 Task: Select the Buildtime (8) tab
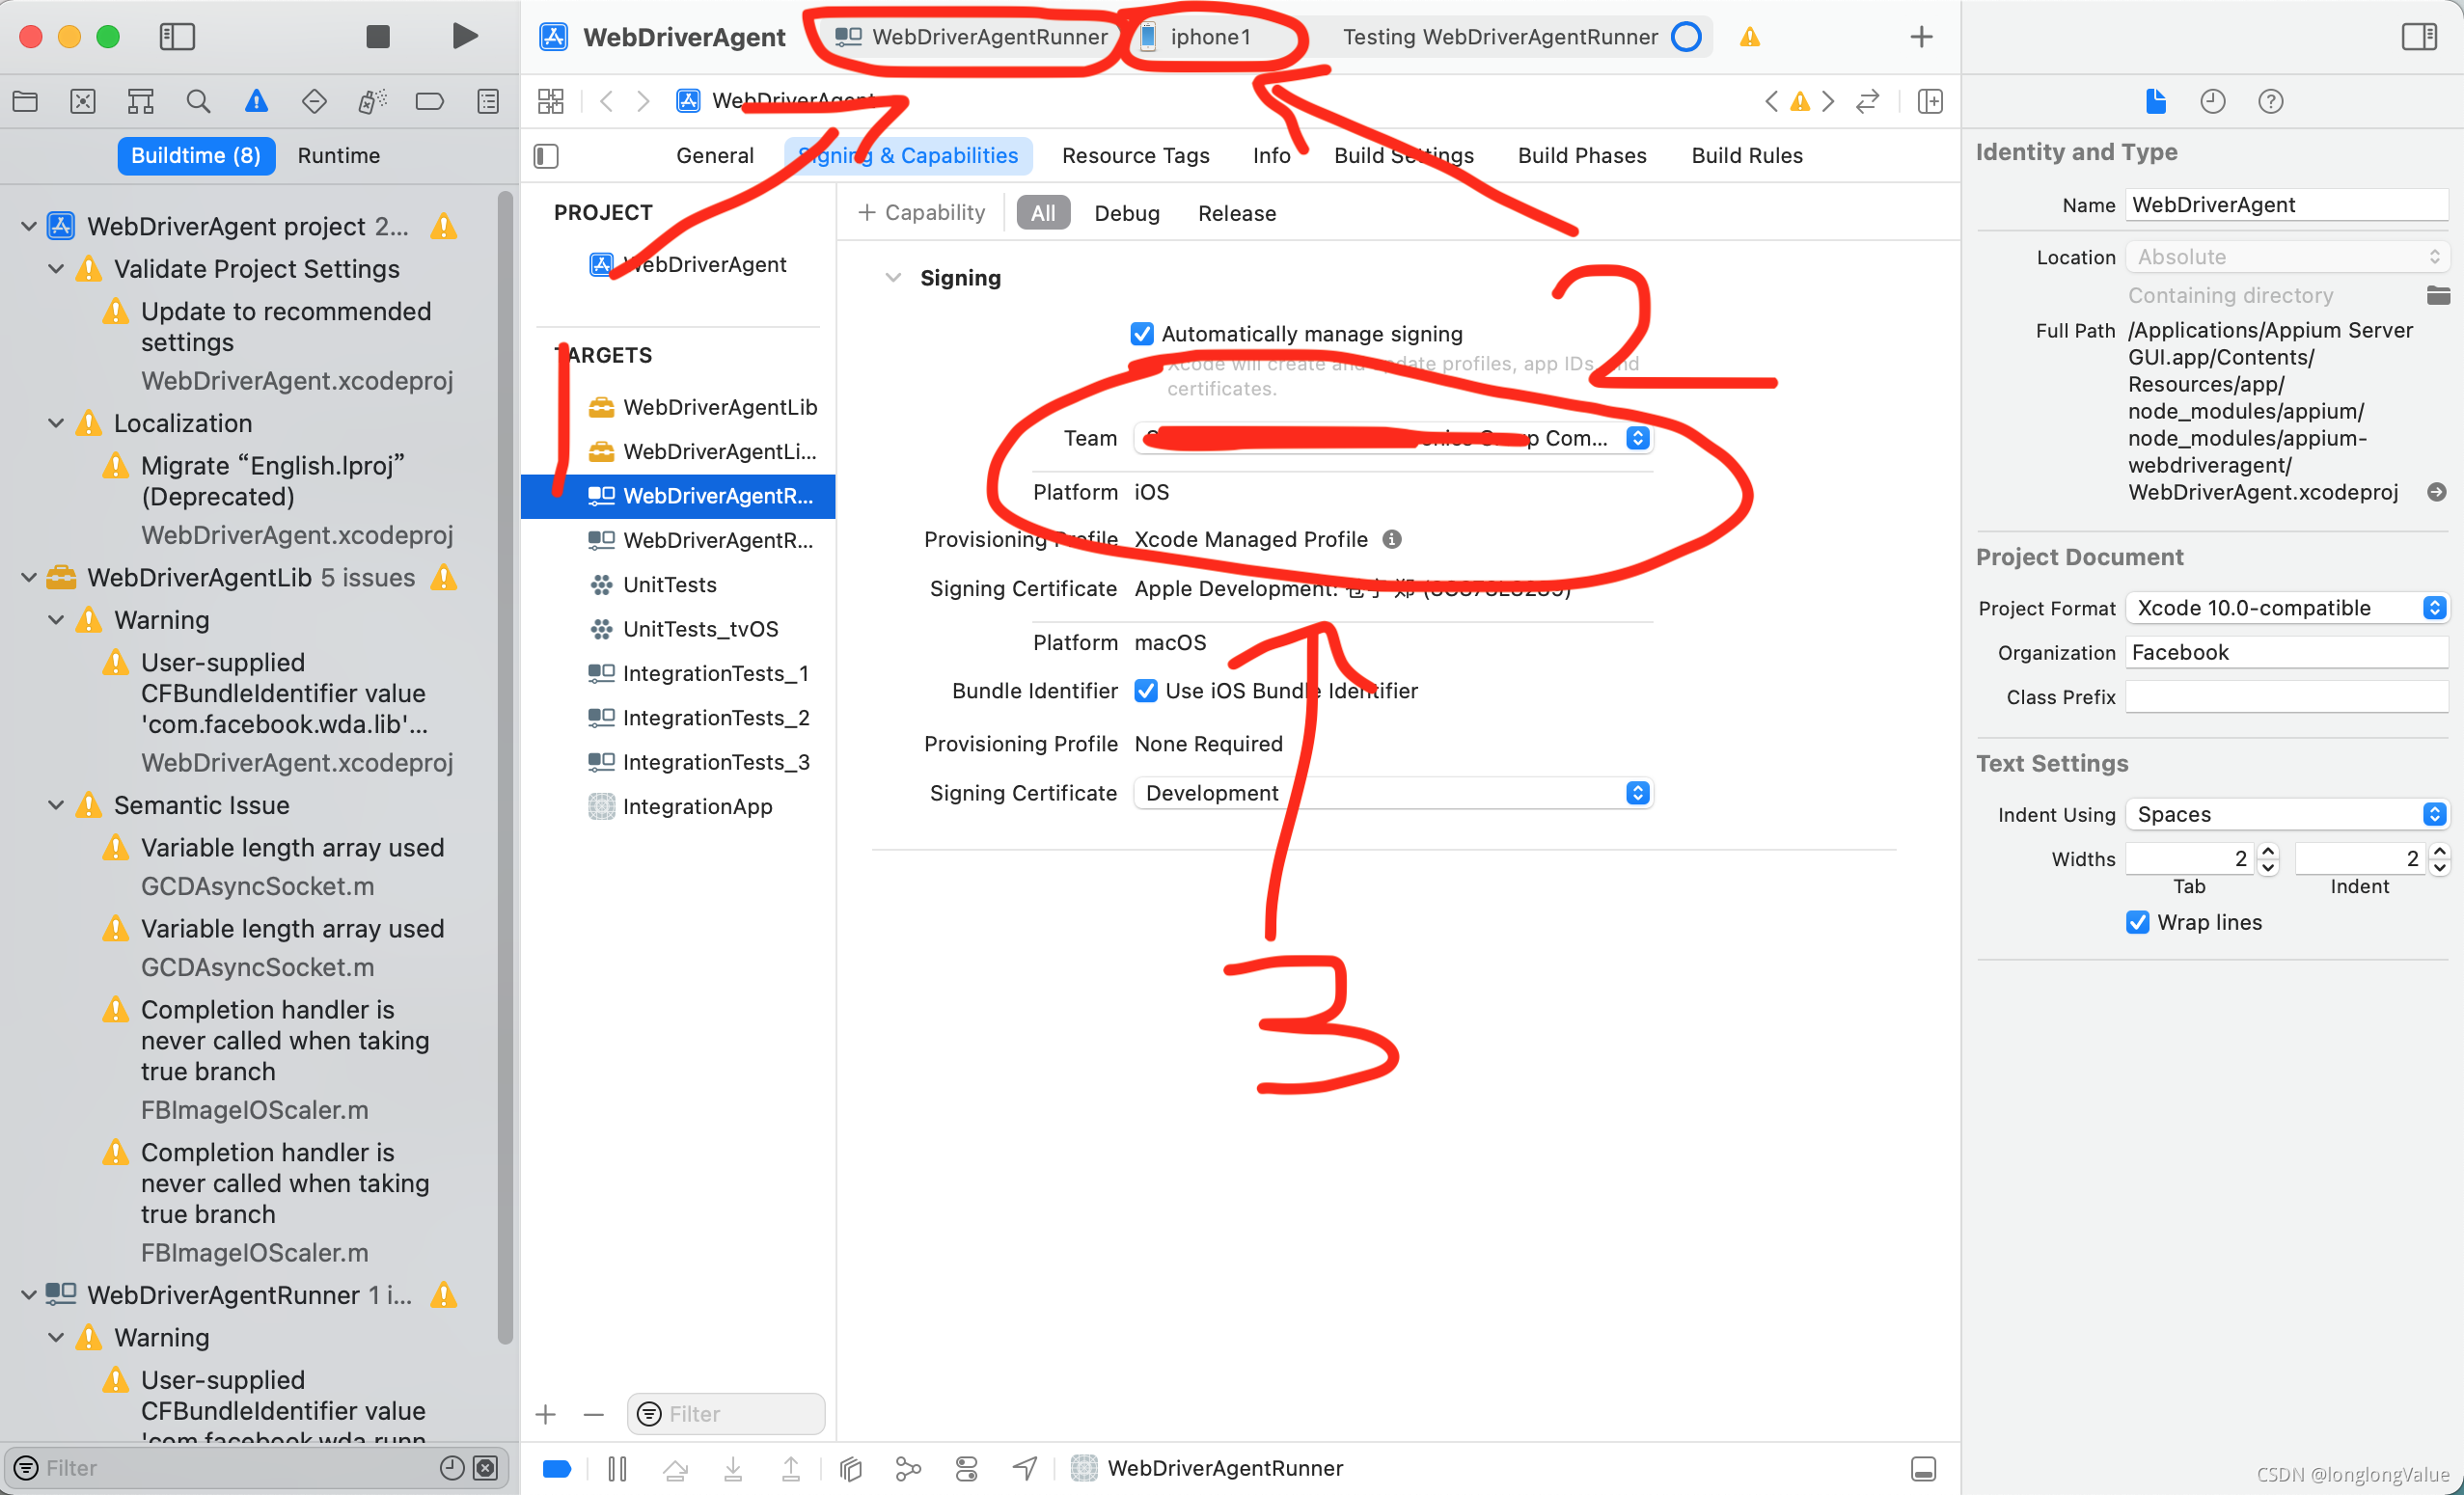196,156
